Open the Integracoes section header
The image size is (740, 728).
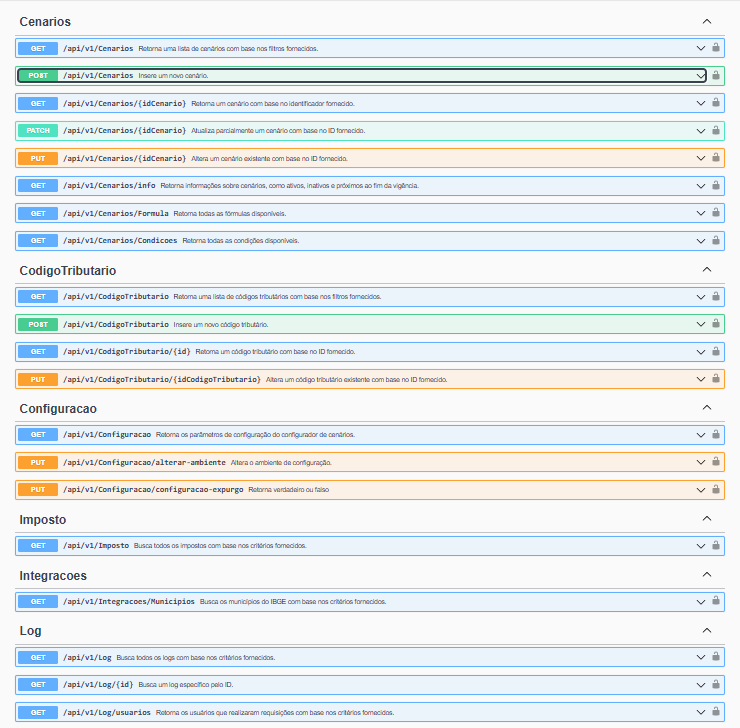coord(53,576)
